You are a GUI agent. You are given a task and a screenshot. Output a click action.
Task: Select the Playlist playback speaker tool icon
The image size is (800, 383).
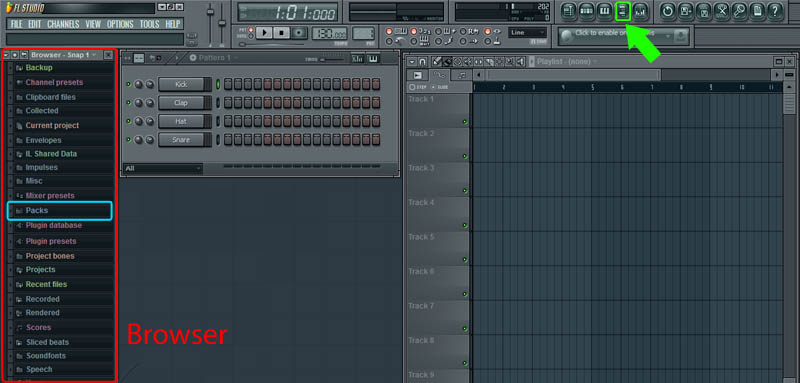pyautogui.click(x=520, y=62)
